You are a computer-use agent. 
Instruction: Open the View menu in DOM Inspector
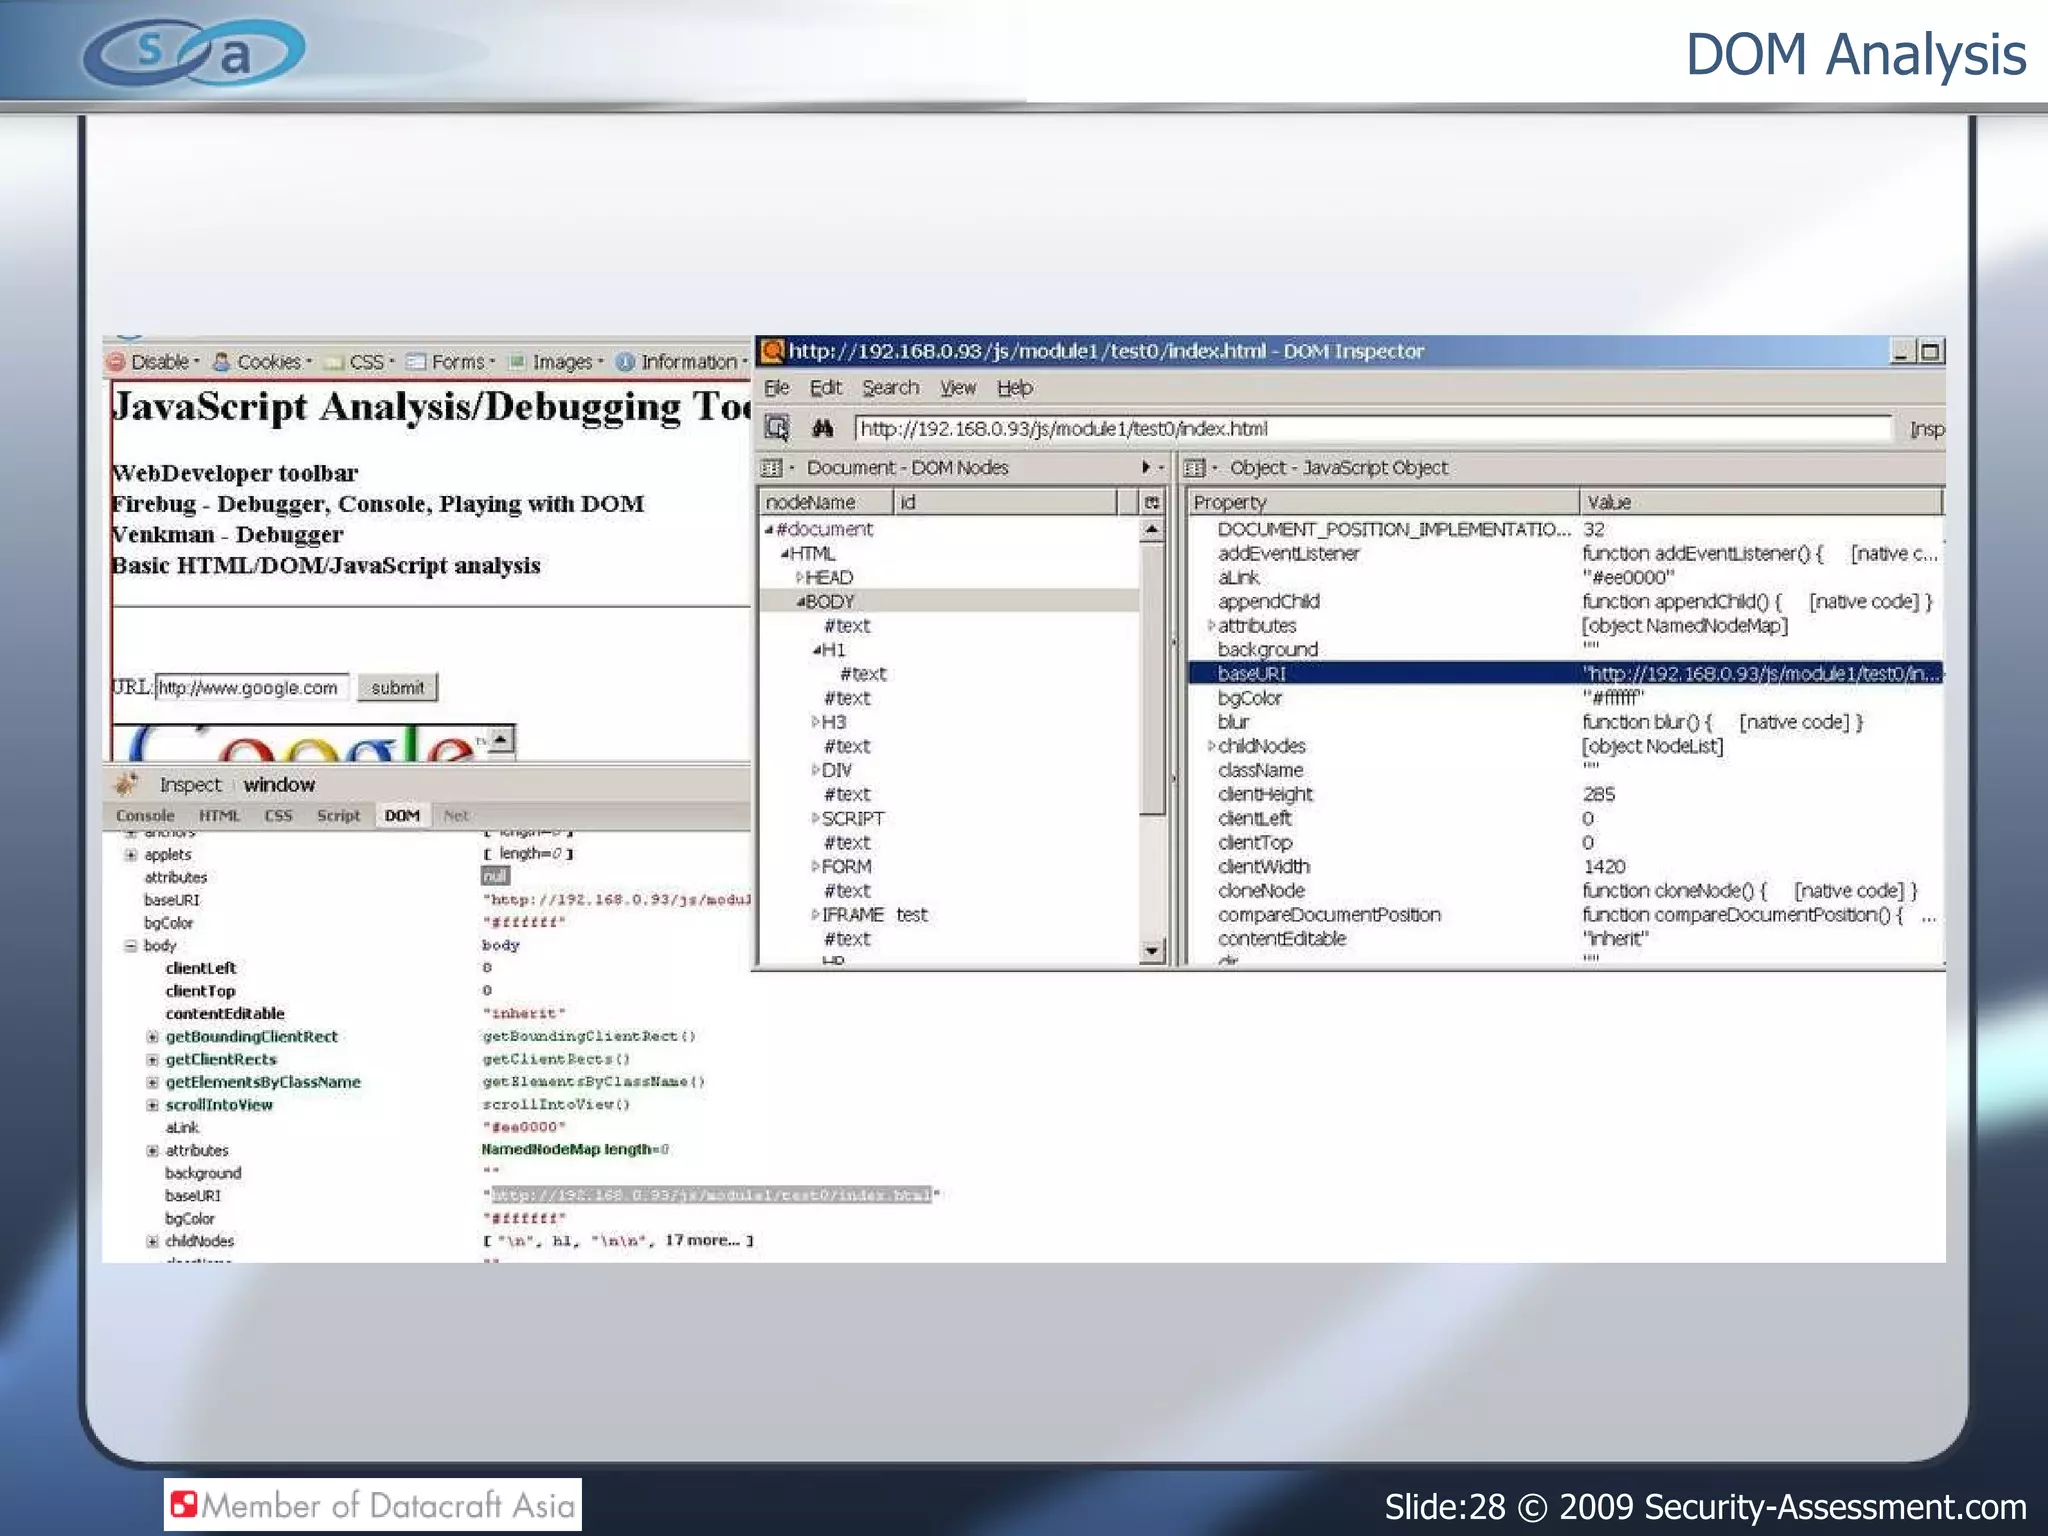pyautogui.click(x=957, y=388)
